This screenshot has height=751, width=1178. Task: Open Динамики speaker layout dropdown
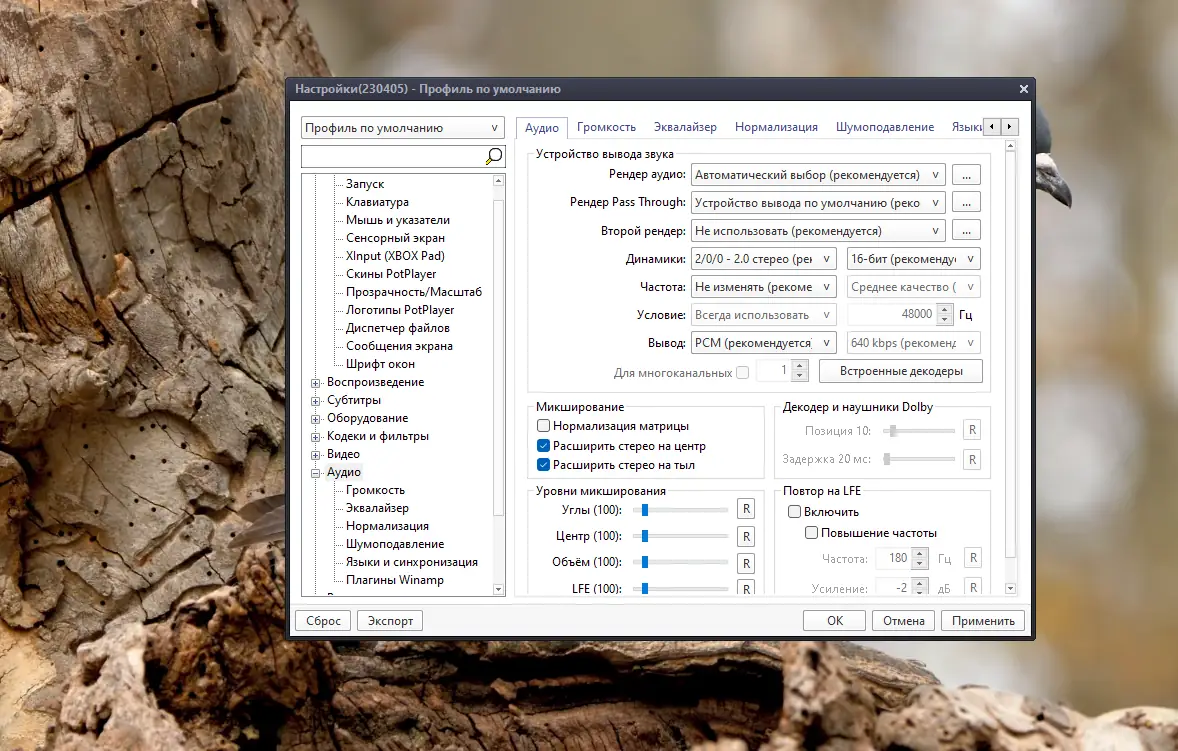(x=763, y=259)
